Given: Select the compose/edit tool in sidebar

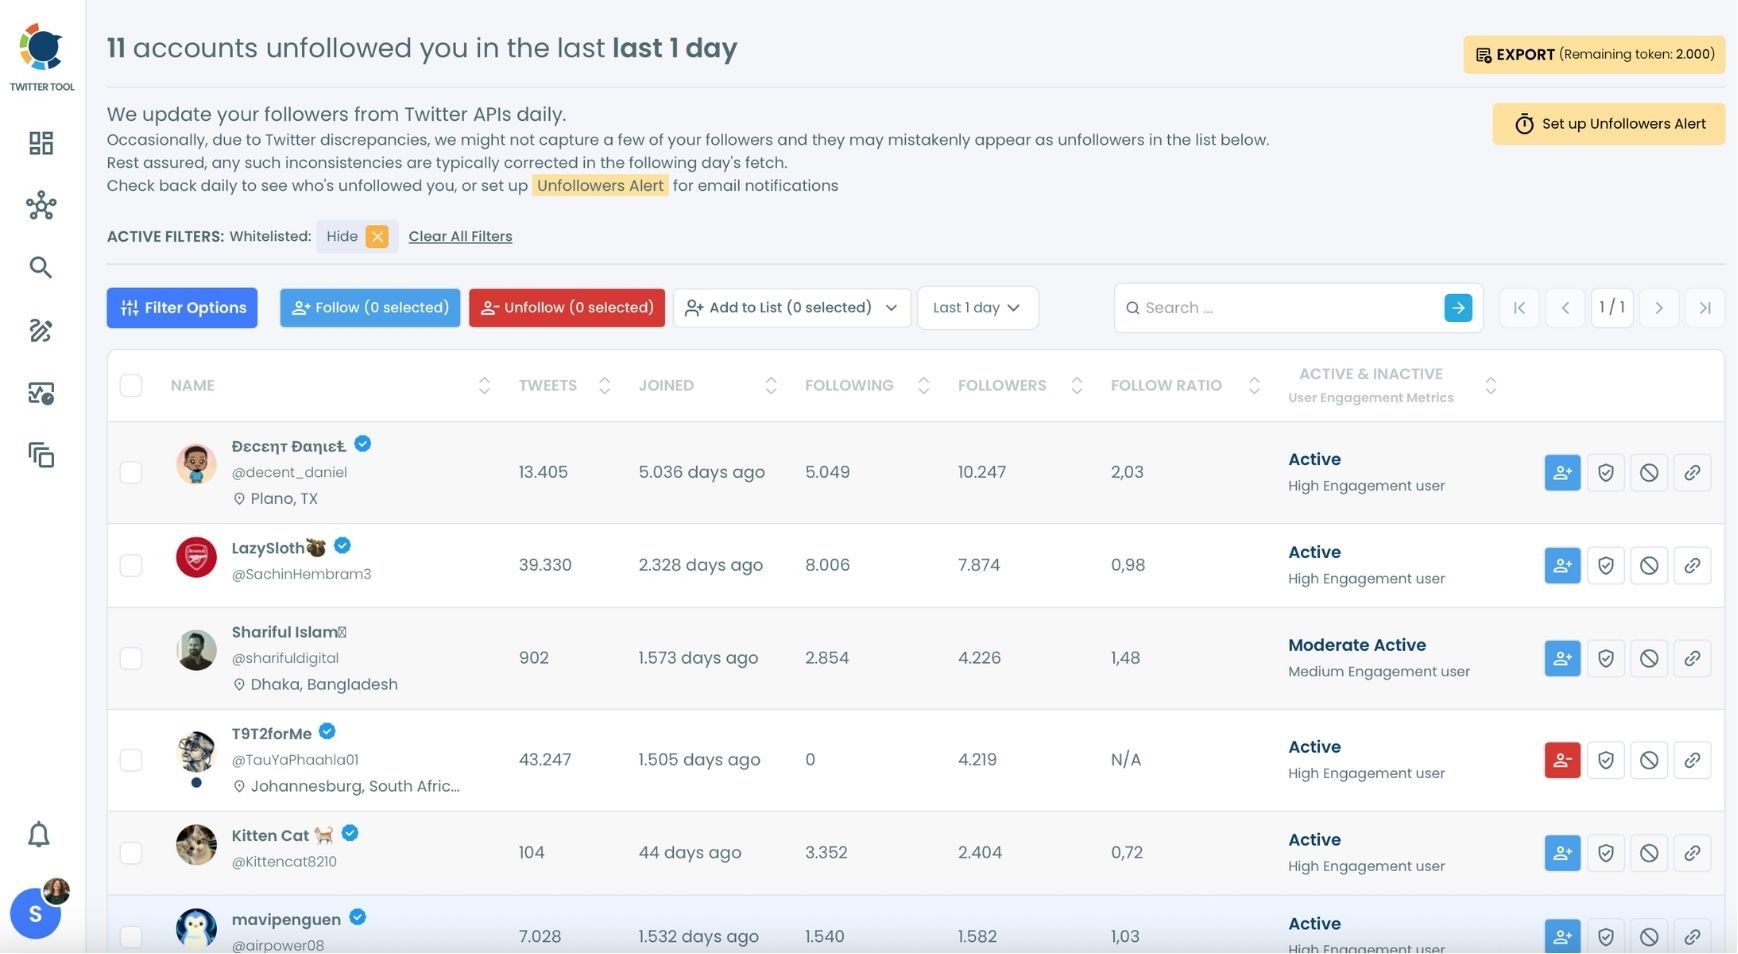Looking at the screenshot, I should tap(40, 330).
